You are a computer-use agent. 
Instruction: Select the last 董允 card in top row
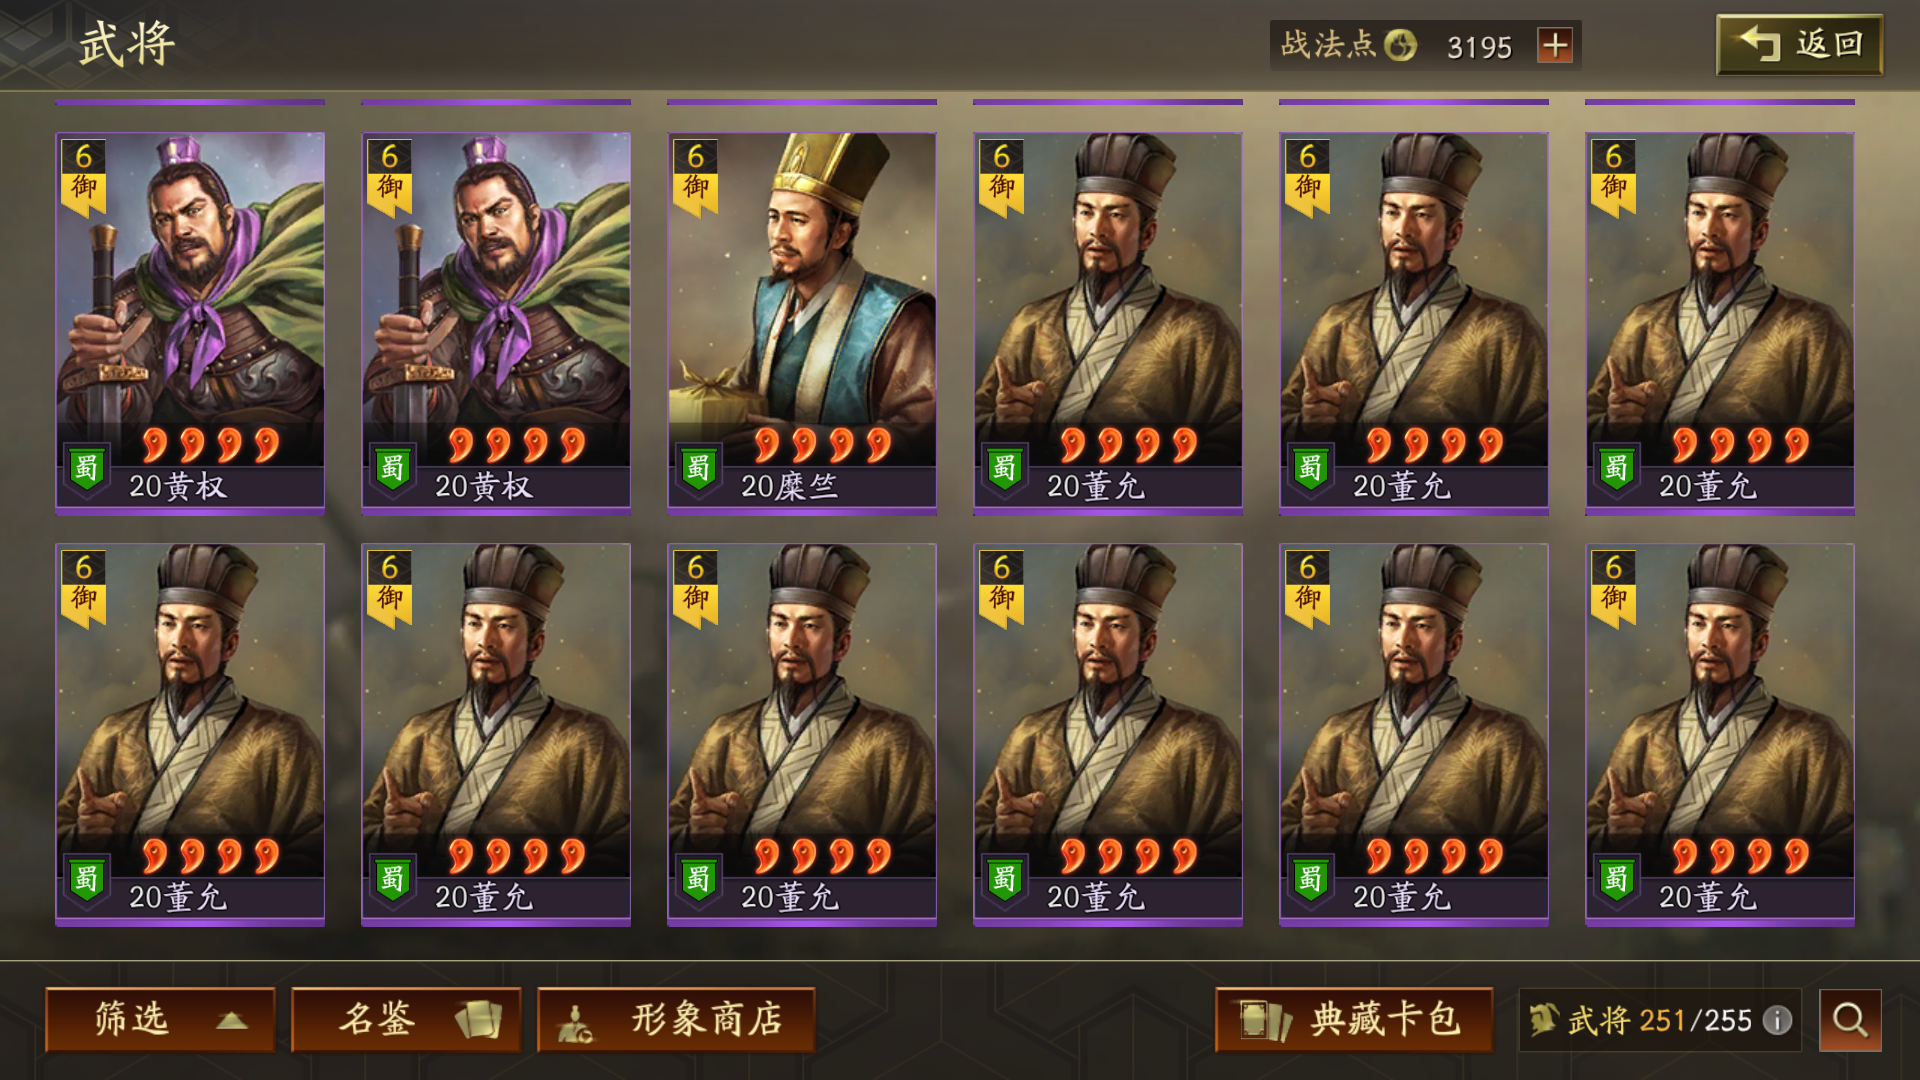[x=1720, y=323]
